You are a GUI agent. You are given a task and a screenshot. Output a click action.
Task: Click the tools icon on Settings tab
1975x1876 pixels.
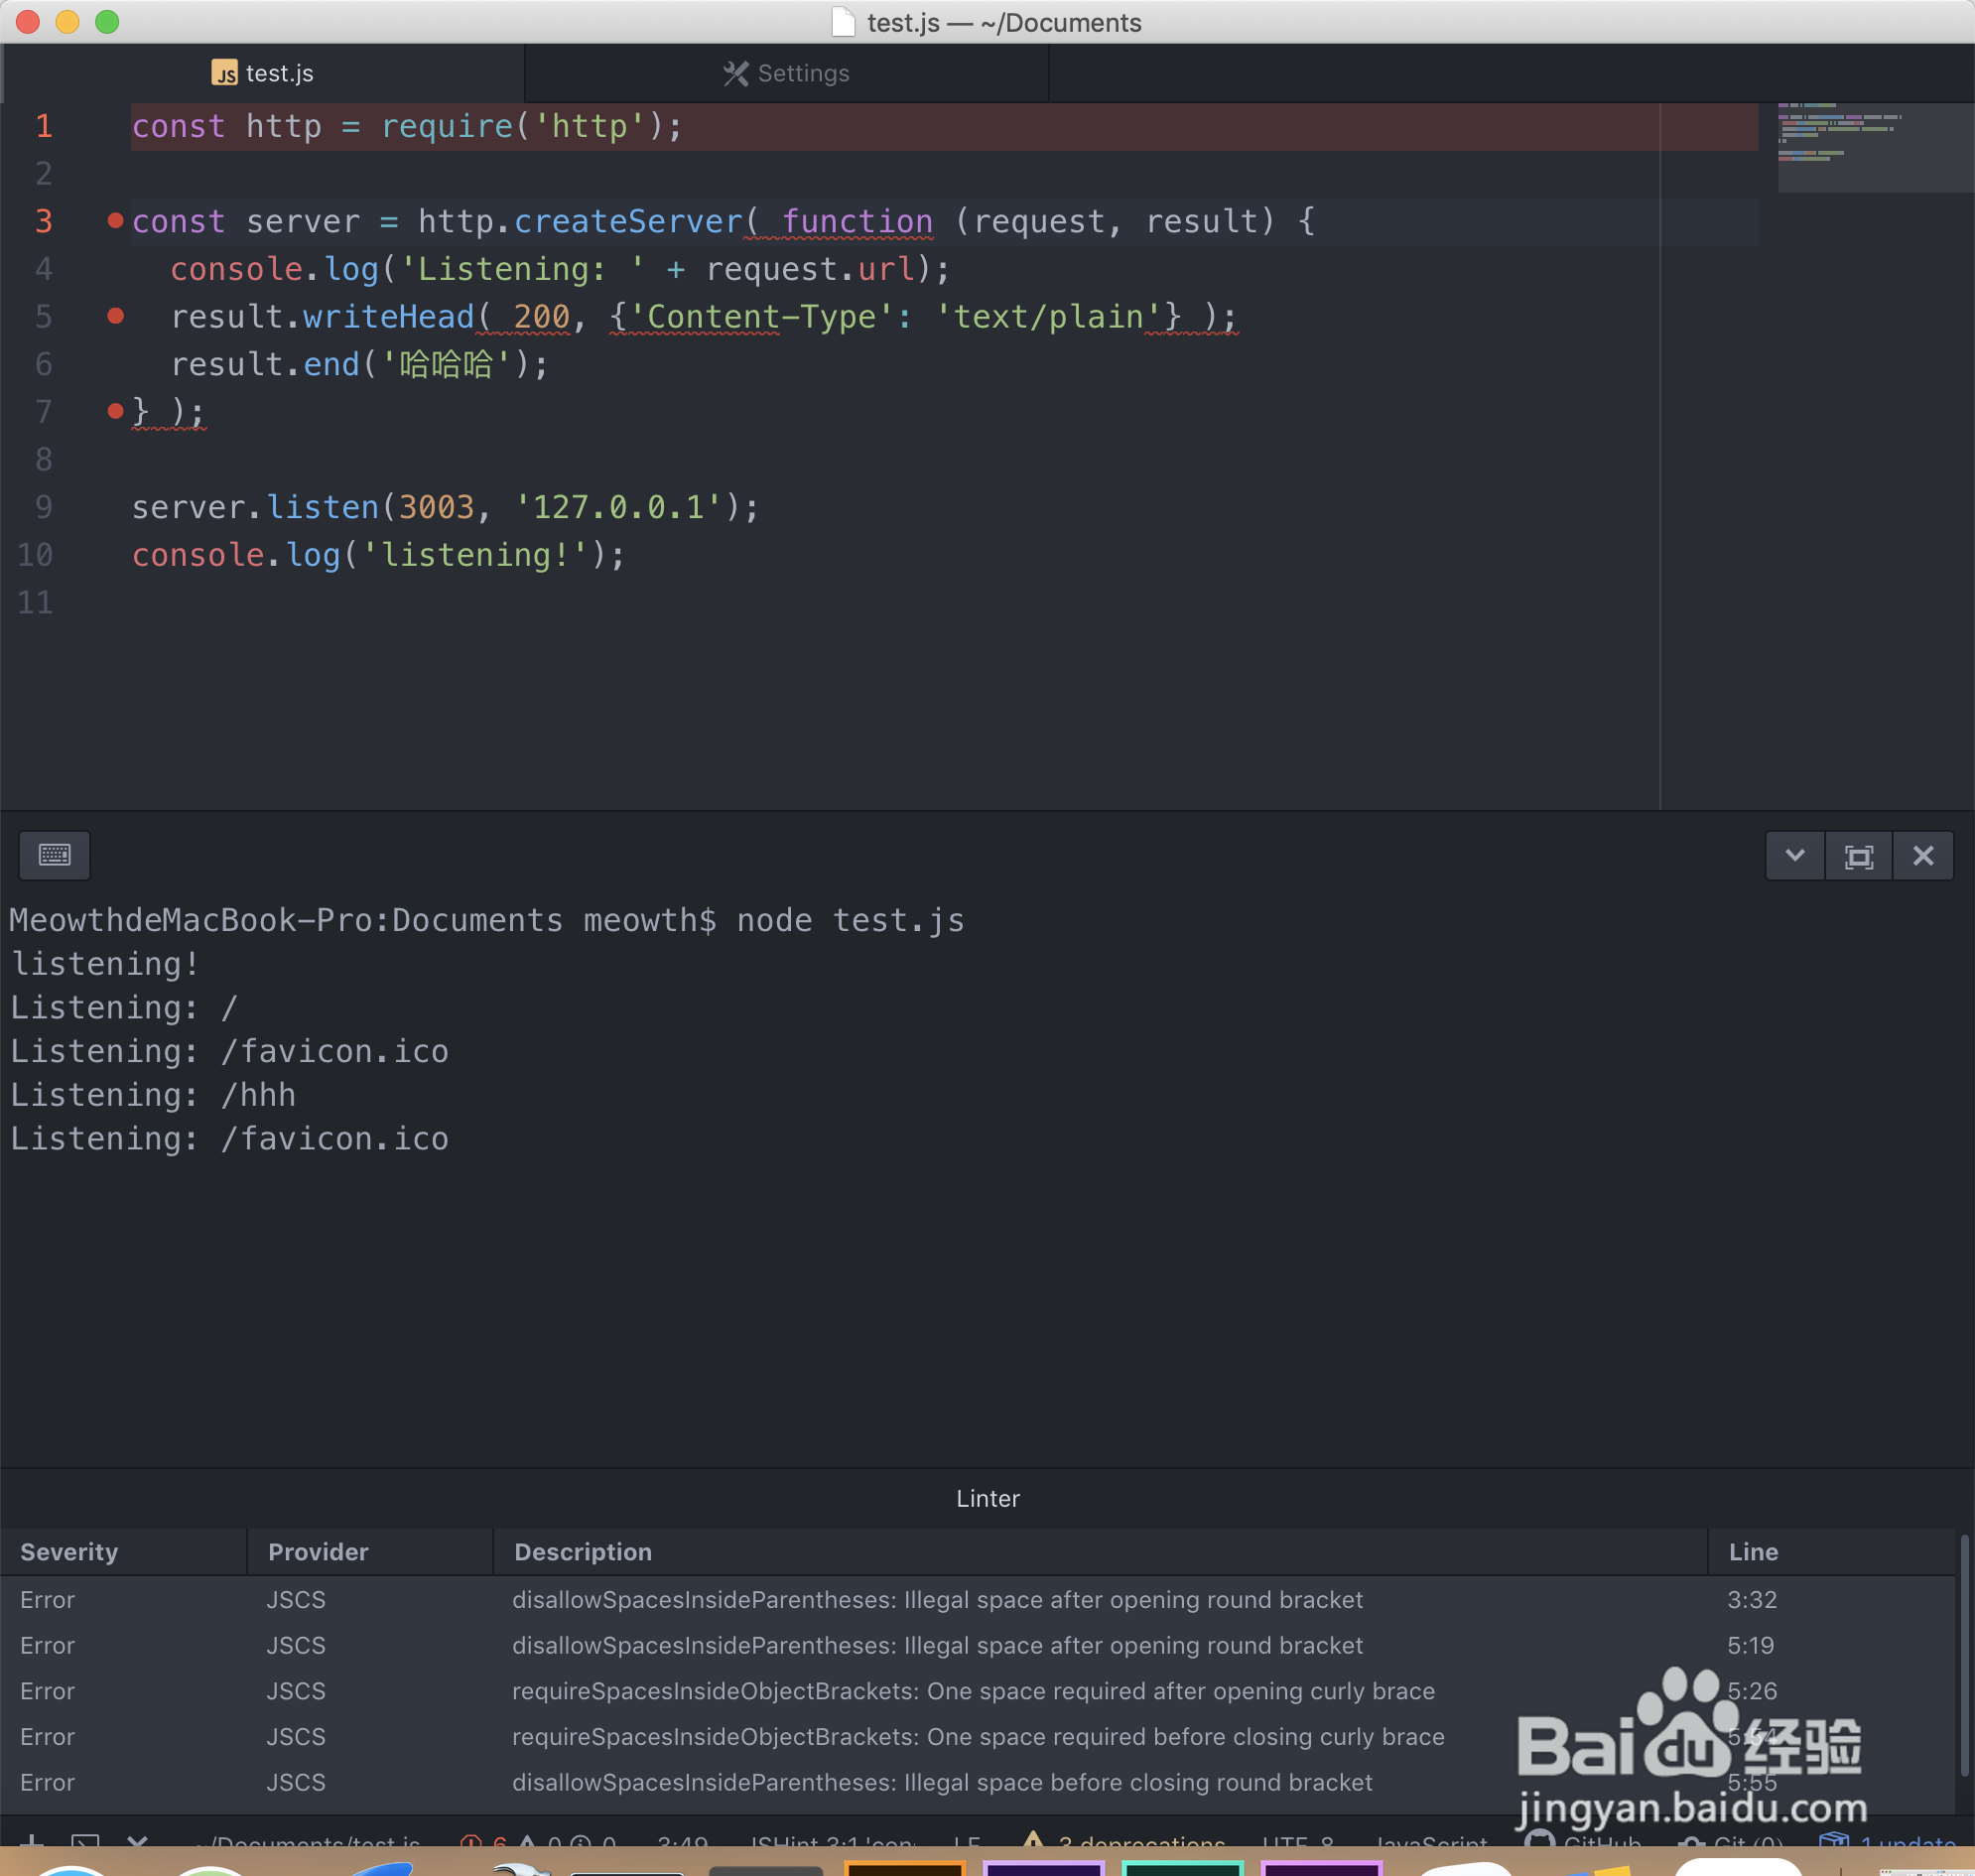(736, 73)
